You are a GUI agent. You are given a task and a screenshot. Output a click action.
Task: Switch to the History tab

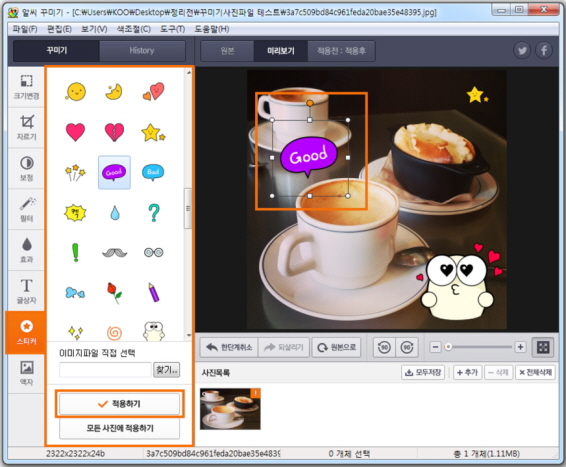pyautogui.click(x=142, y=51)
